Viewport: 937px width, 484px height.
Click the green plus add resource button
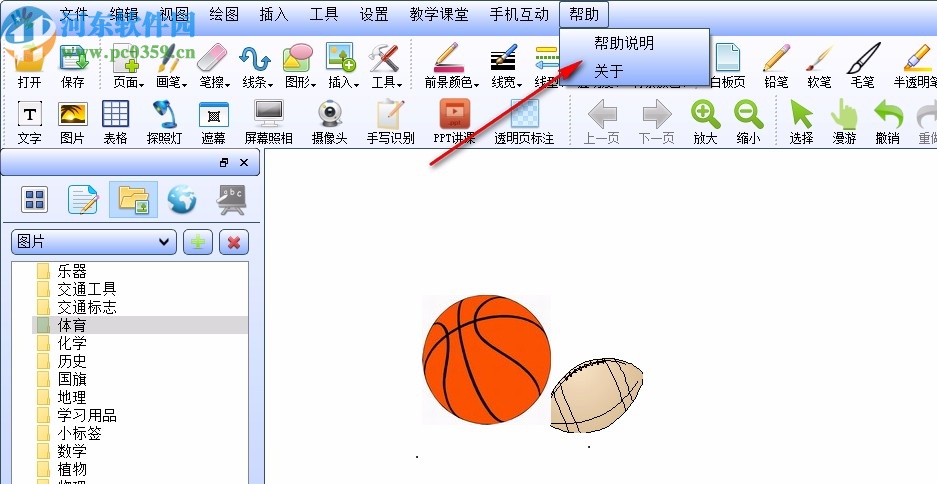[198, 242]
